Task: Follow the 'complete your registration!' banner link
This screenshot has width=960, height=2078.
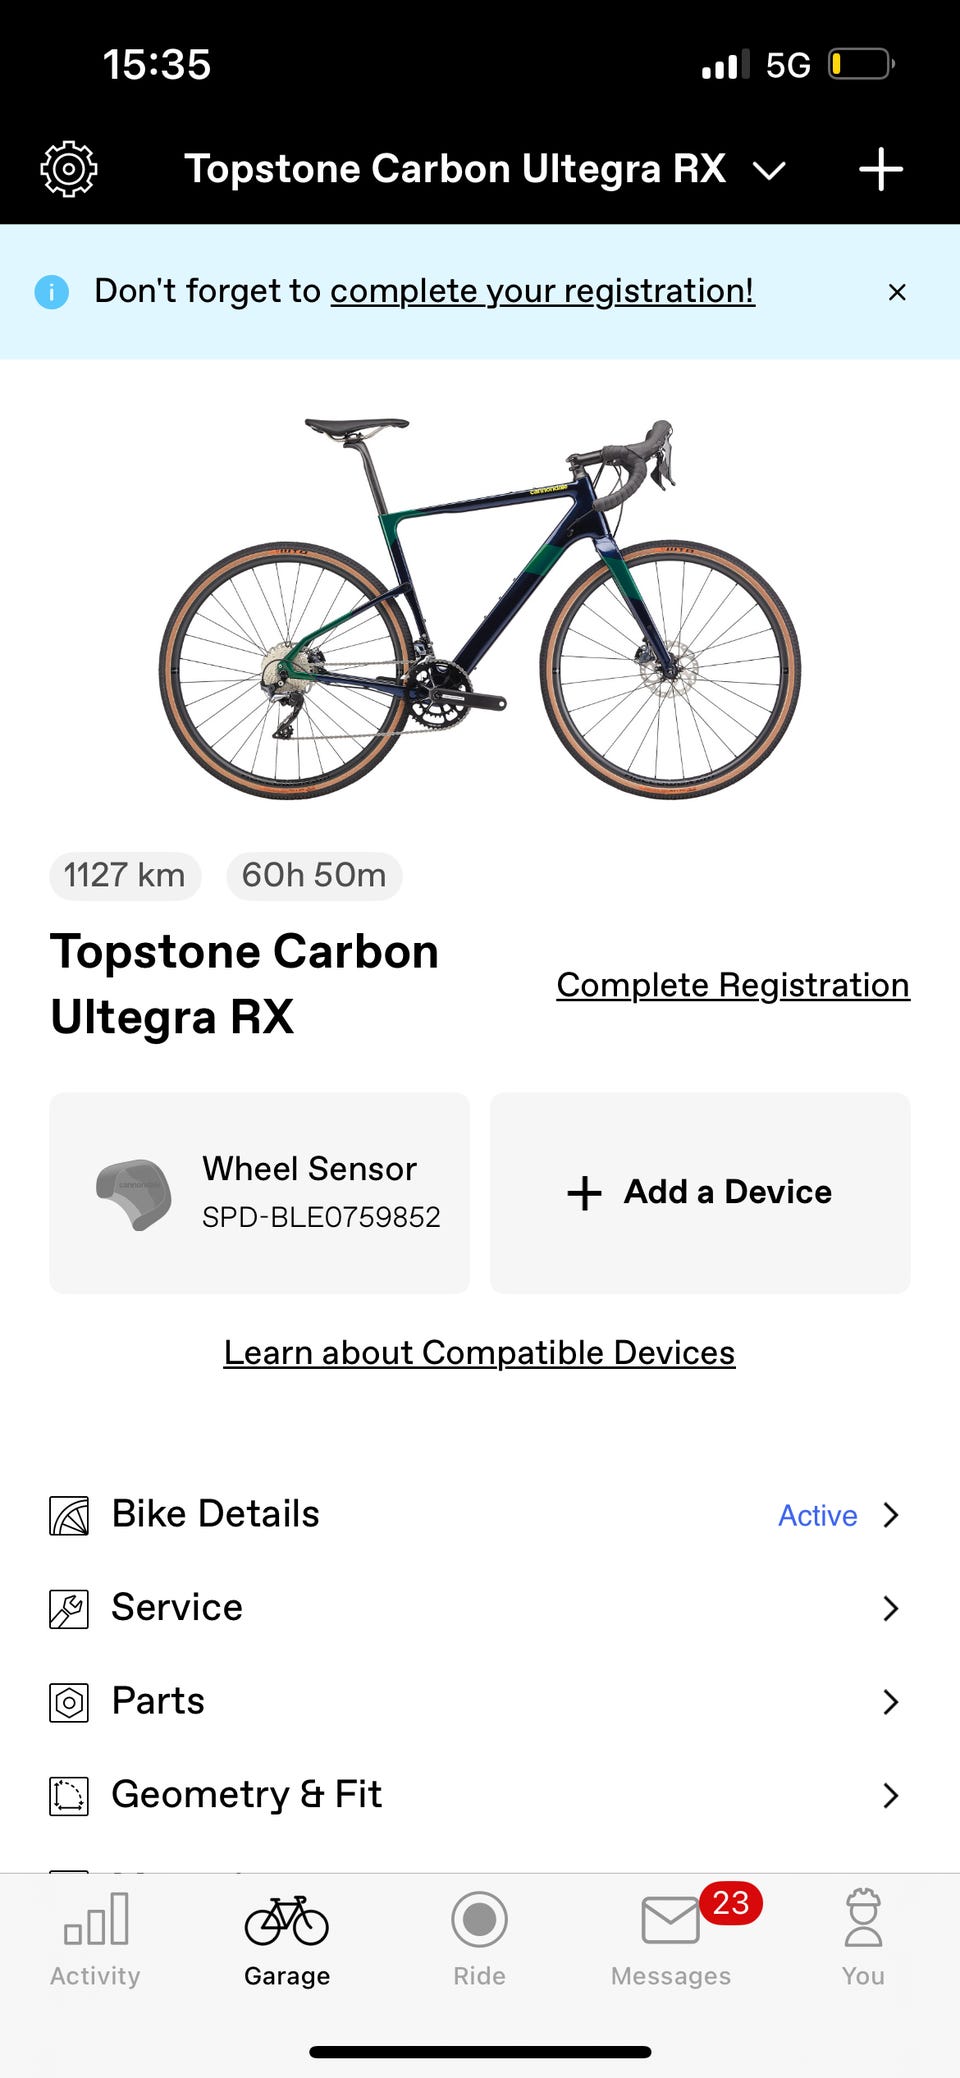Action: pos(542,291)
